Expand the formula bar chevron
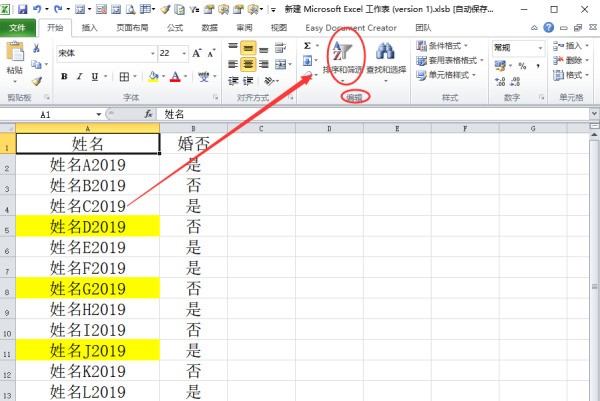The image size is (600, 401). pos(594,114)
